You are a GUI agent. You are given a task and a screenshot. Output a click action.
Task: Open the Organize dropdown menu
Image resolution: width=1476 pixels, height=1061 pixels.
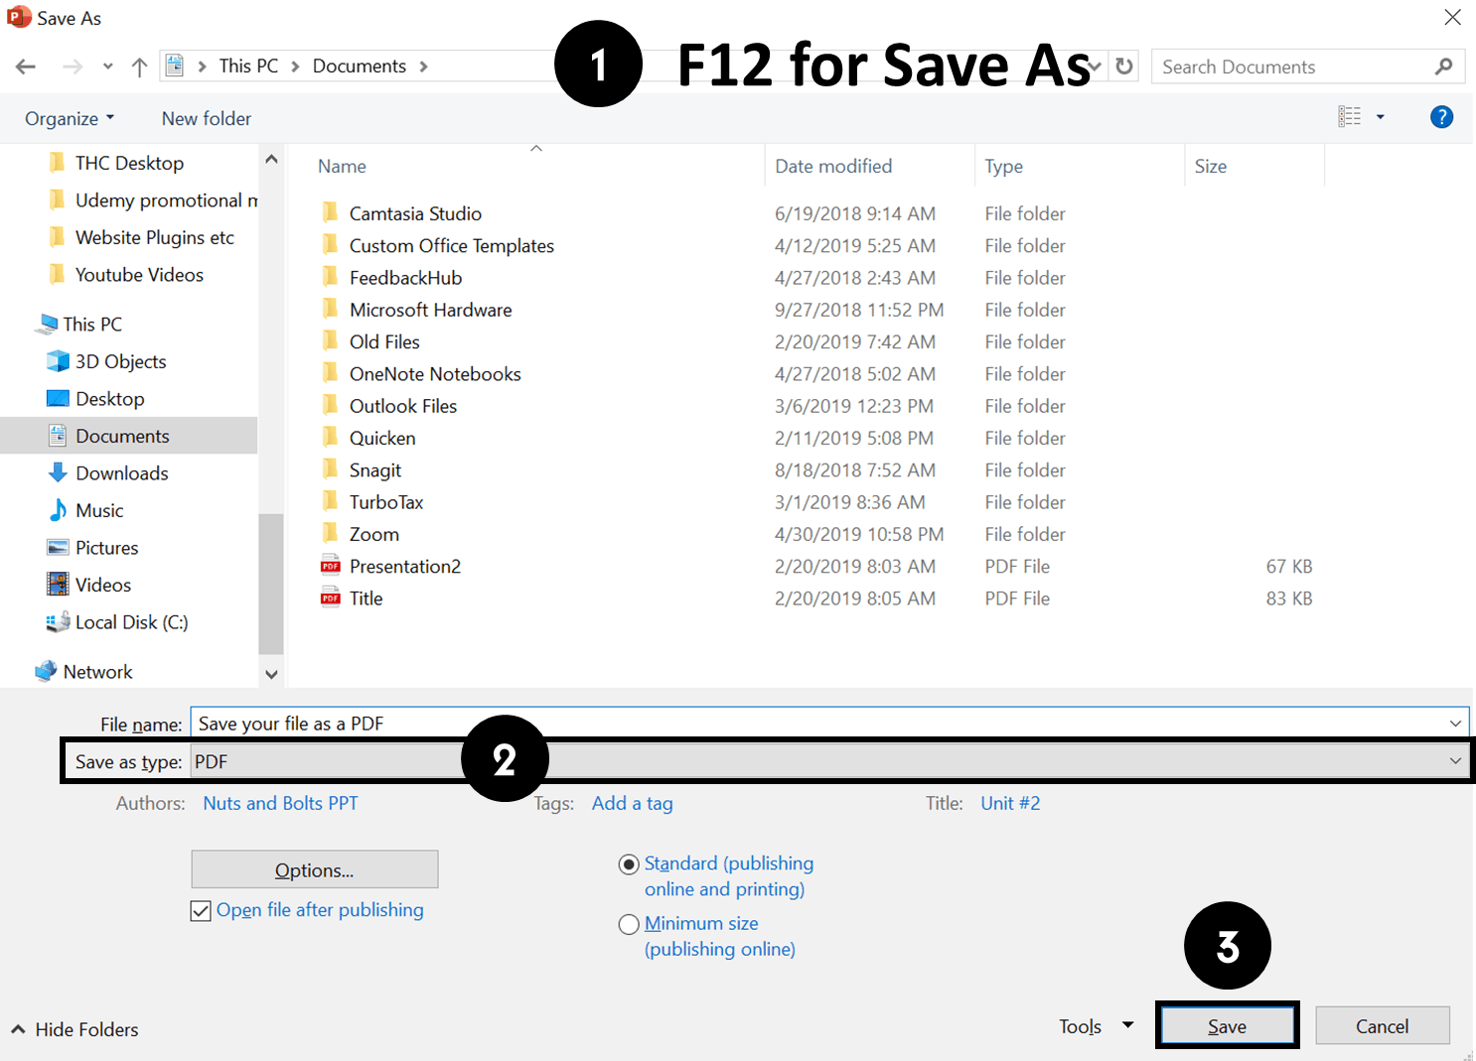(x=69, y=118)
